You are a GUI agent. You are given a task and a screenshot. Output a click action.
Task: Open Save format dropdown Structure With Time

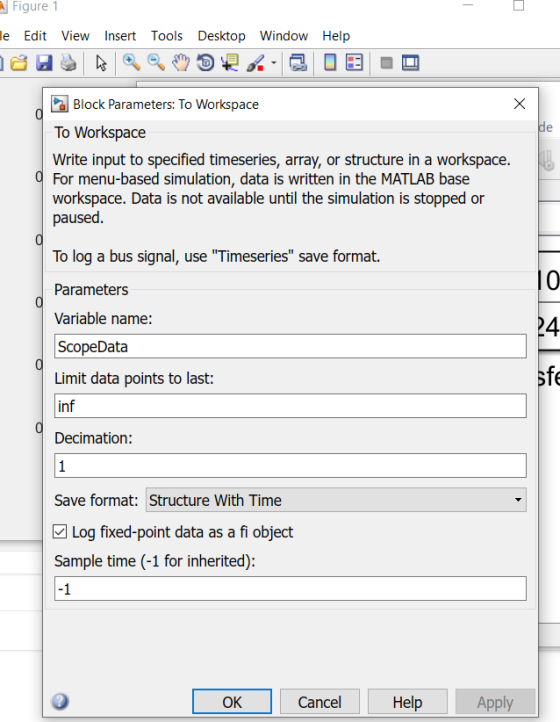coord(336,500)
